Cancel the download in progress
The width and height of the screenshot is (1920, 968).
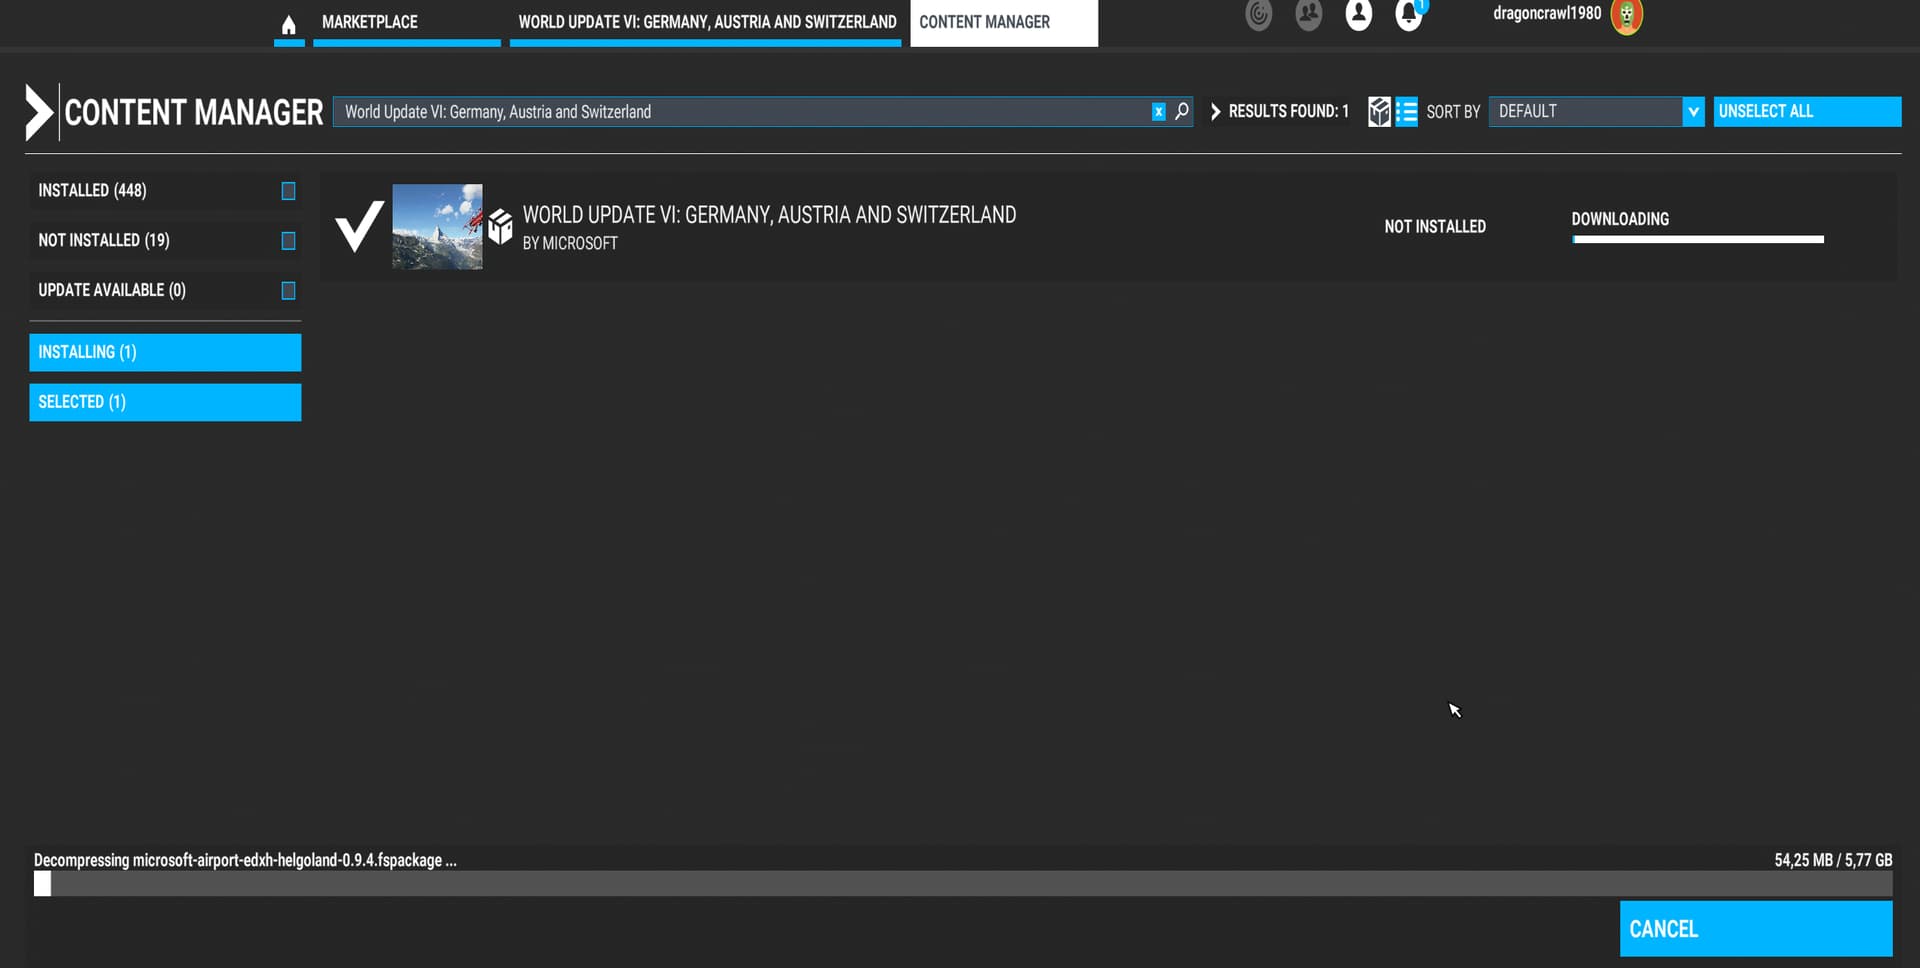[1755, 929]
